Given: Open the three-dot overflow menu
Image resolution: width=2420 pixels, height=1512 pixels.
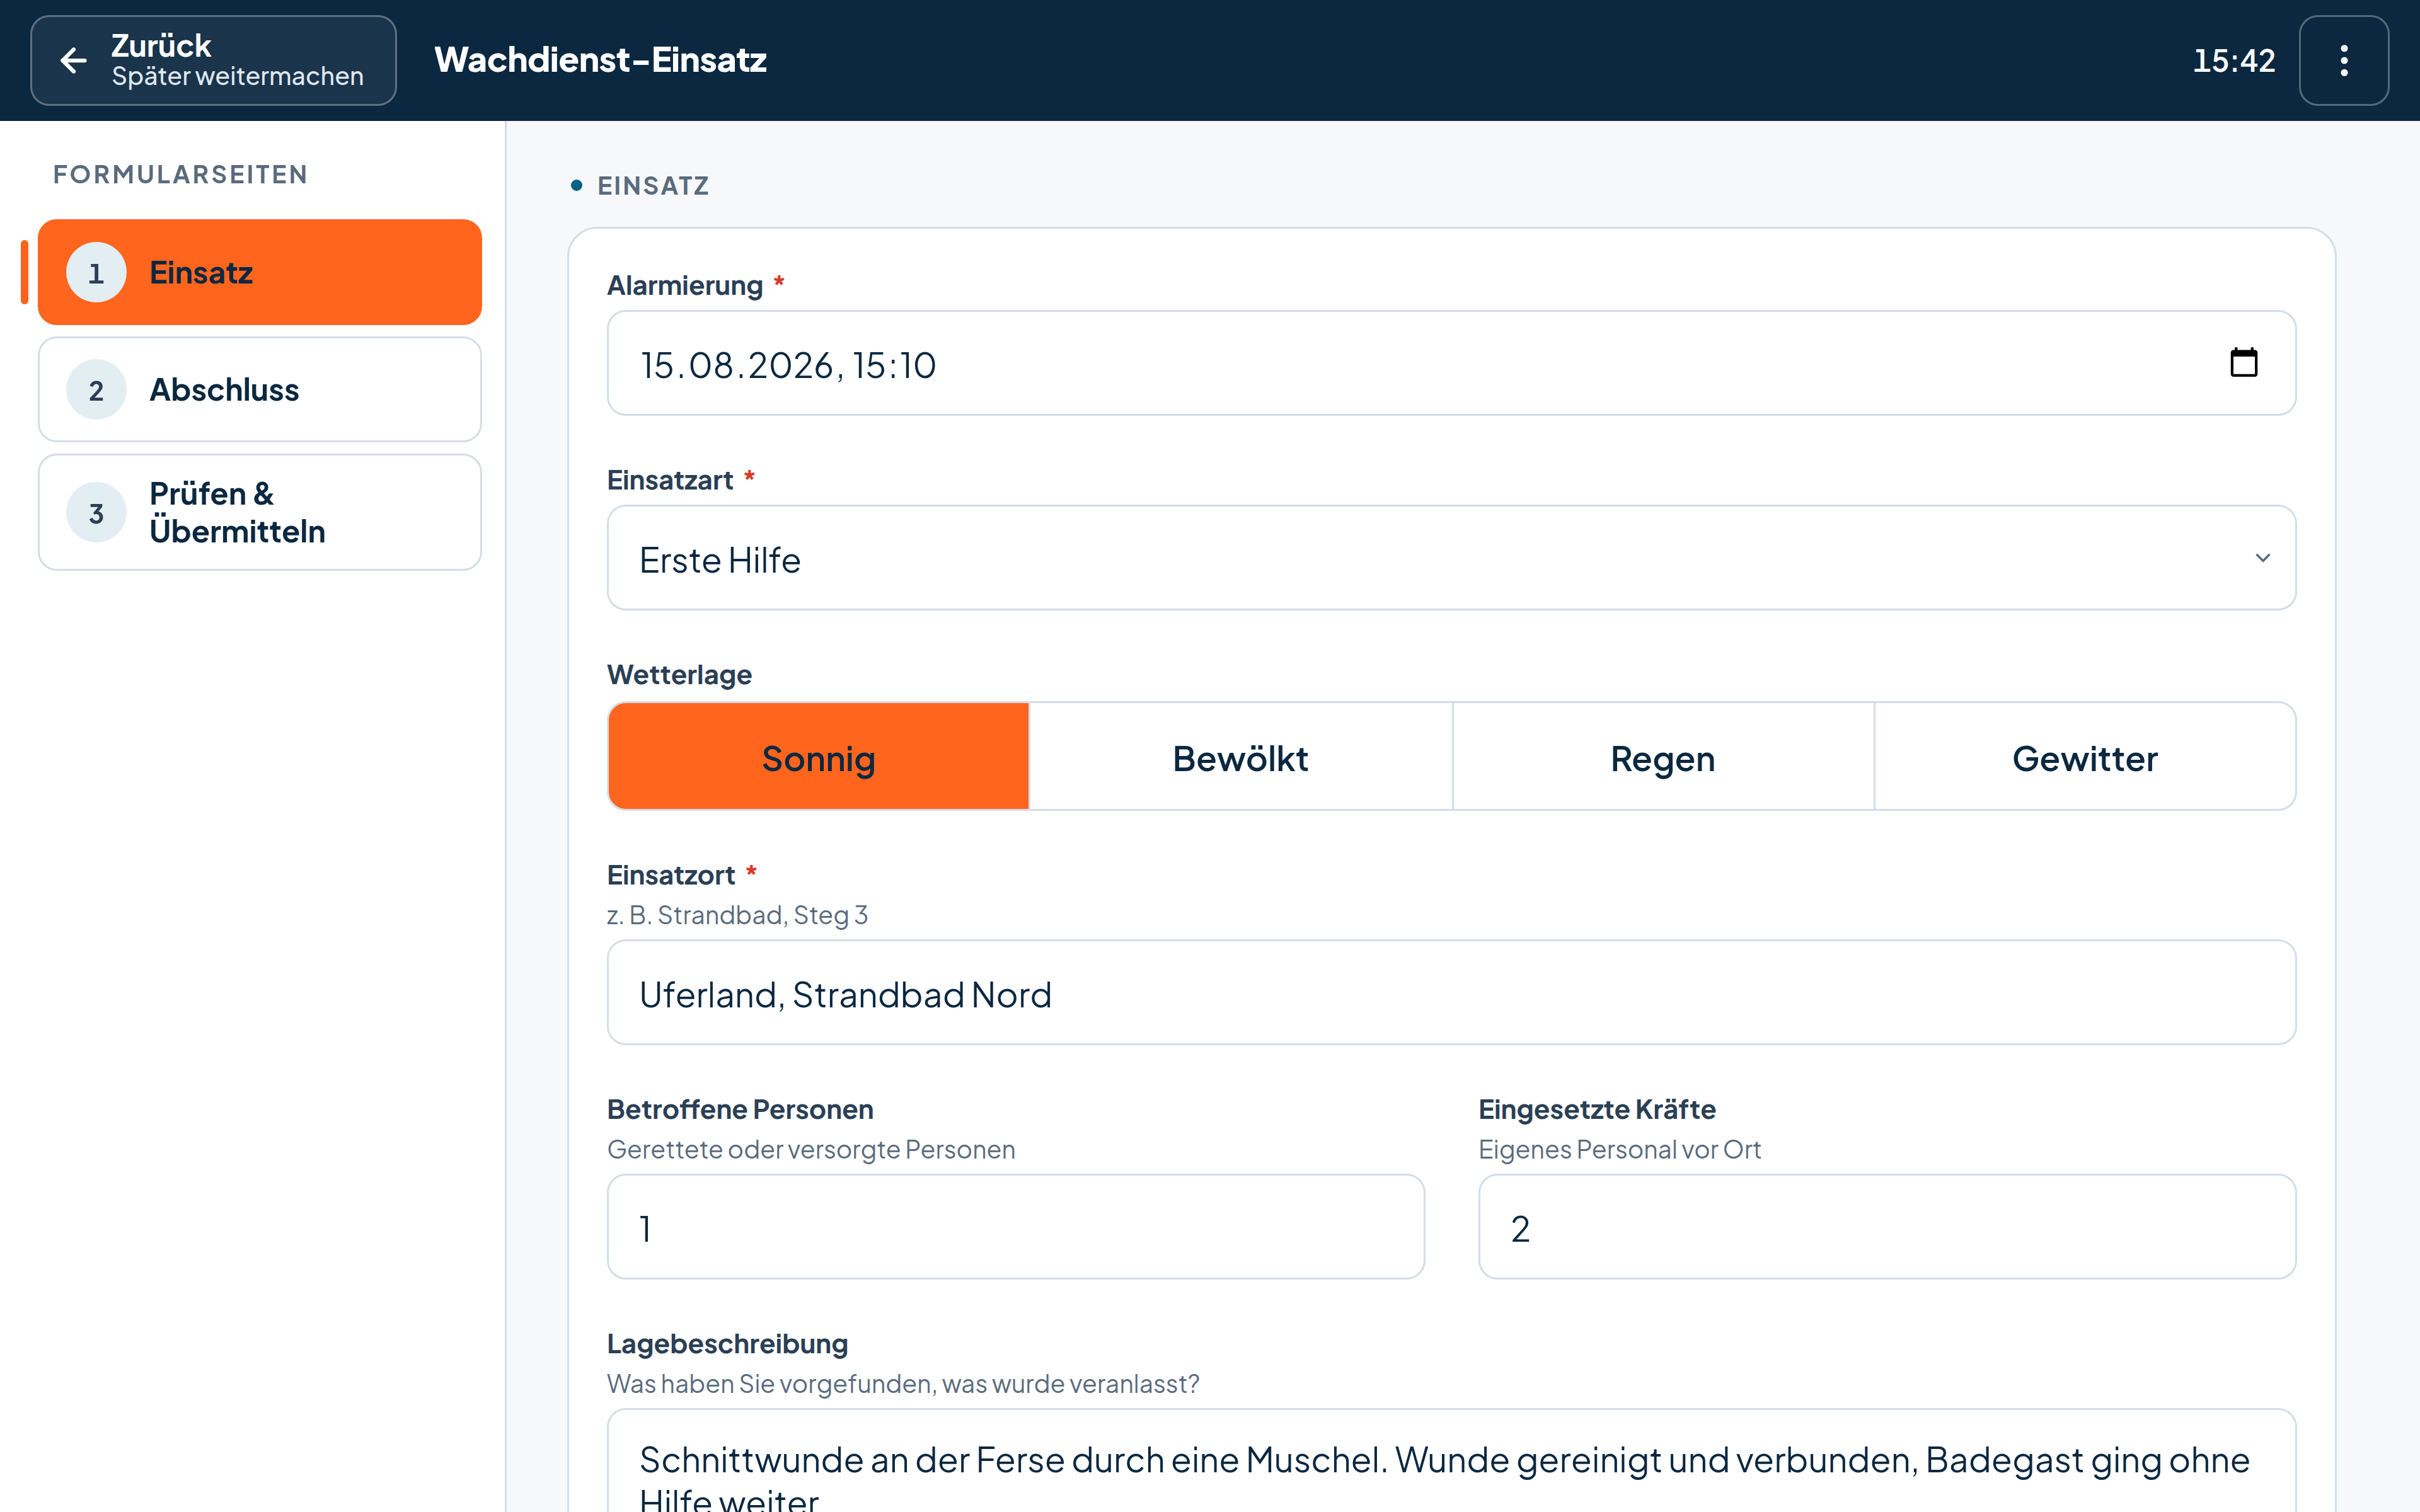Looking at the screenshot, I should (2343, 60).
